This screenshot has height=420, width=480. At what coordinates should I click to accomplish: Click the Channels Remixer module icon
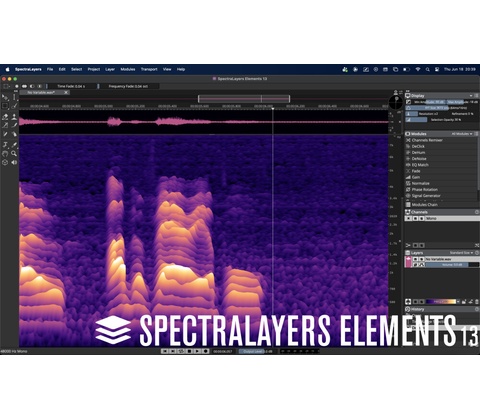pos(408,140)
